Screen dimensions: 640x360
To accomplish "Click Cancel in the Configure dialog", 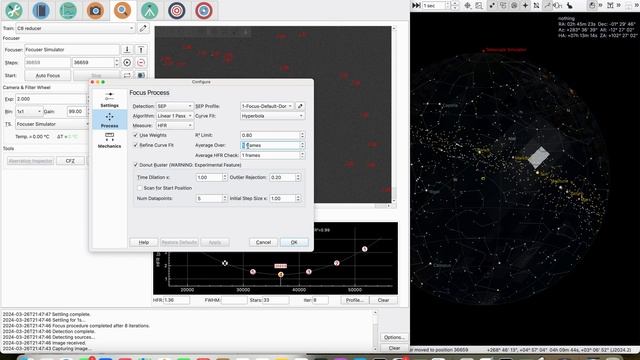I will point(263,242).
